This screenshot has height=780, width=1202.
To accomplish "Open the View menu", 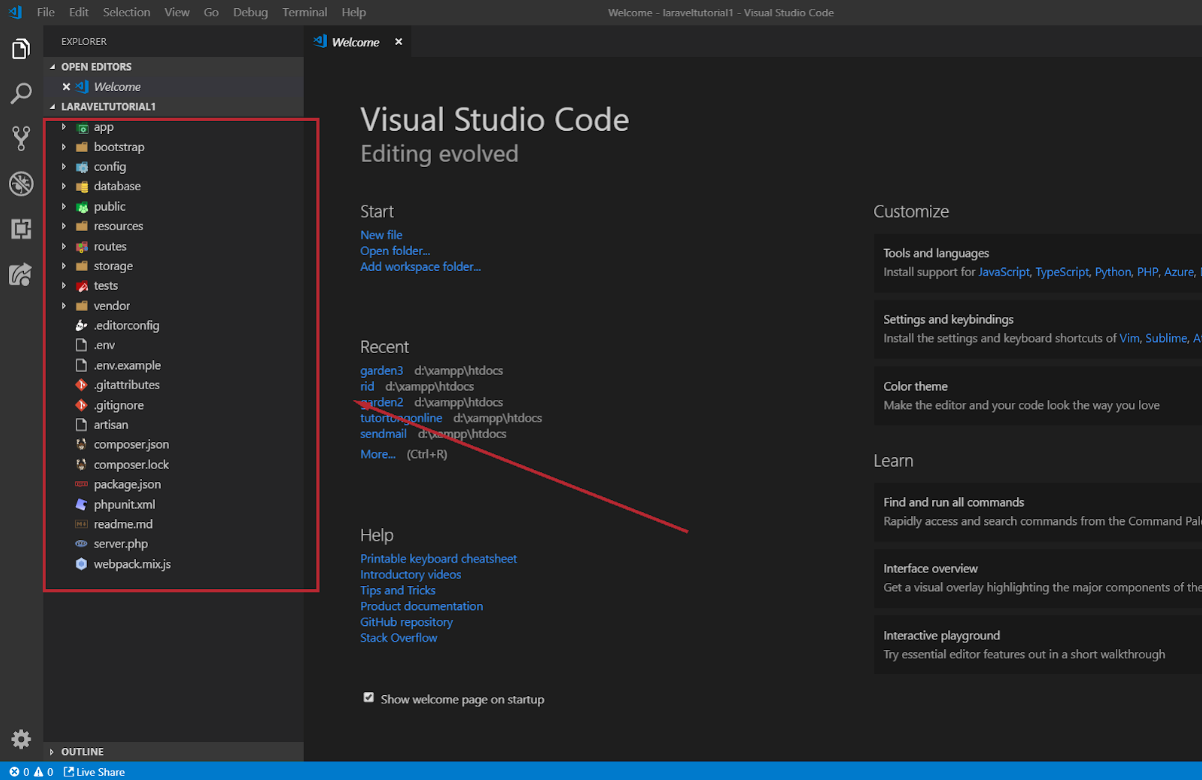I will (x=177, y=12).
